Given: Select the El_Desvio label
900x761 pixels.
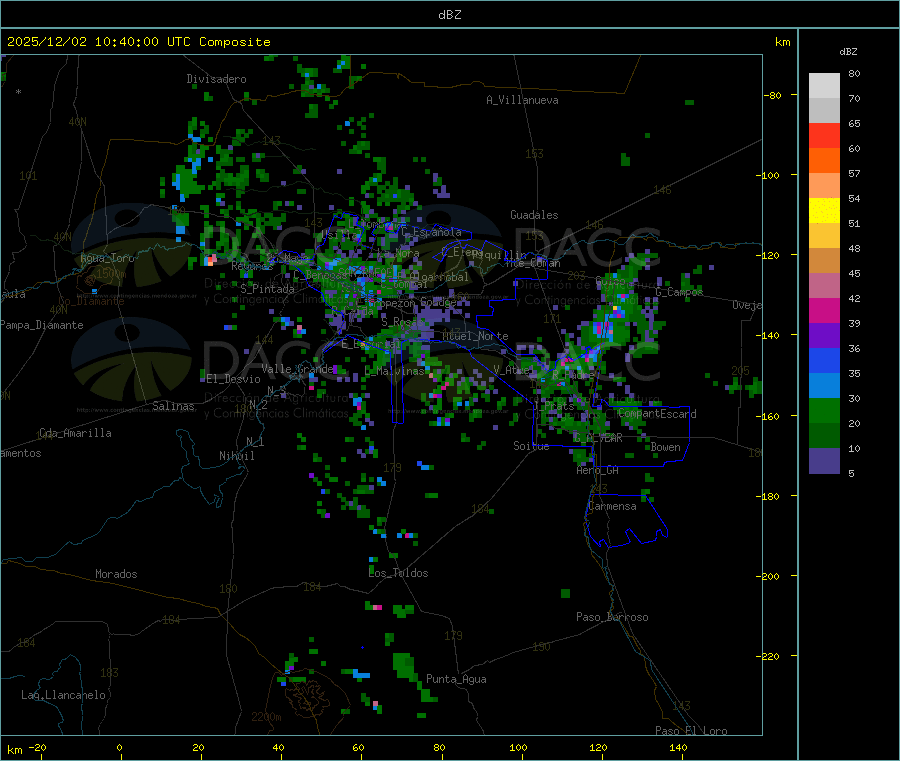Looking at the screenshot, I should pyautogui.click(x=234, y=379).
